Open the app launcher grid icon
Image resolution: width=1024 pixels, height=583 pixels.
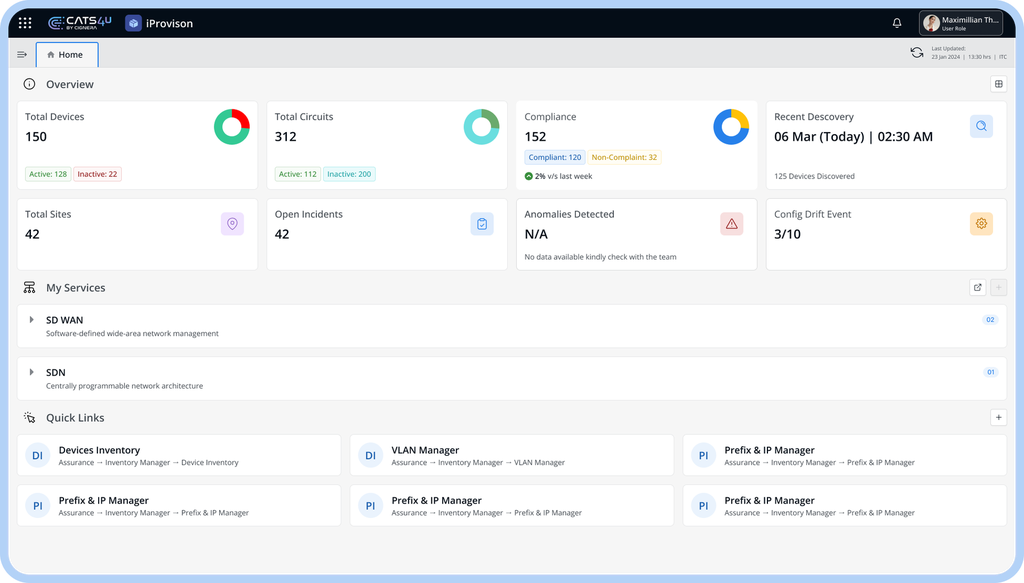[25, 24]
